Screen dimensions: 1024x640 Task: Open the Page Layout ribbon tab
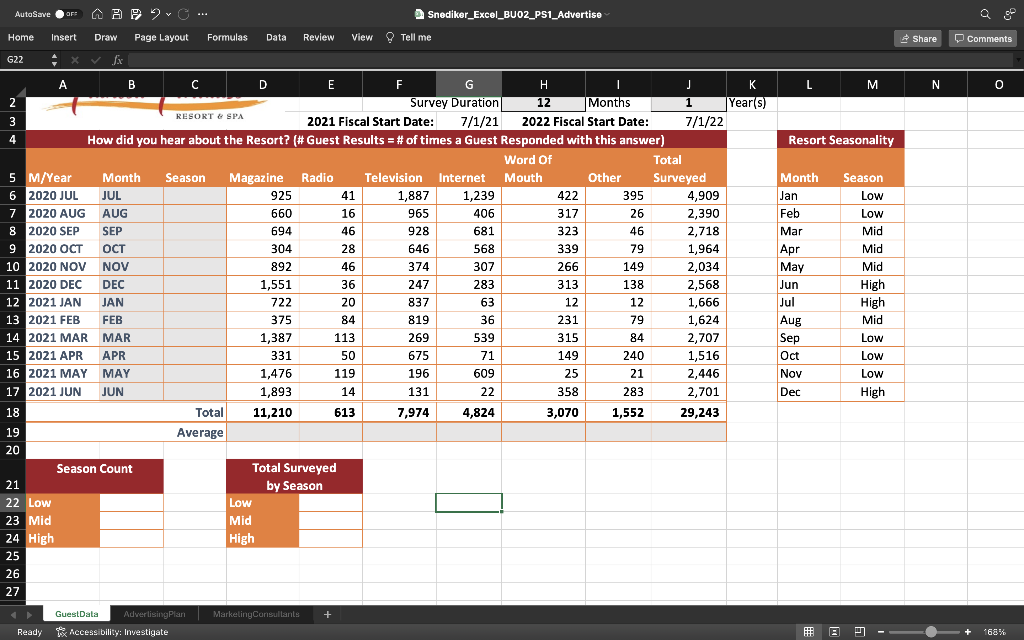click(161, 37)
